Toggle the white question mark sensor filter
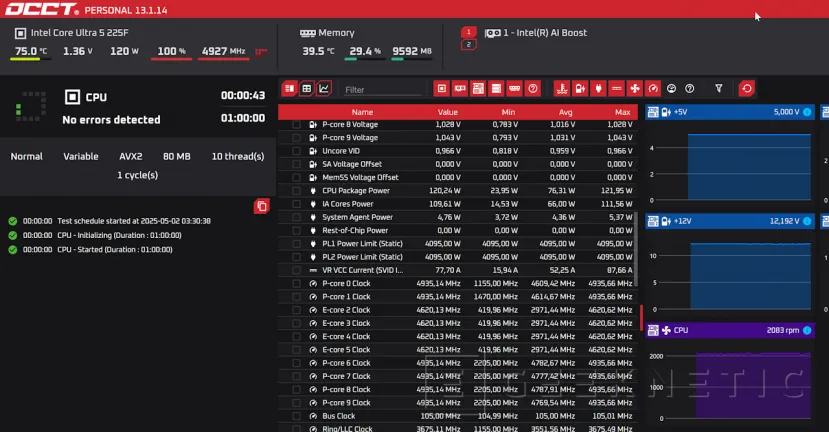The image size is (829, 432). [689, 89]
